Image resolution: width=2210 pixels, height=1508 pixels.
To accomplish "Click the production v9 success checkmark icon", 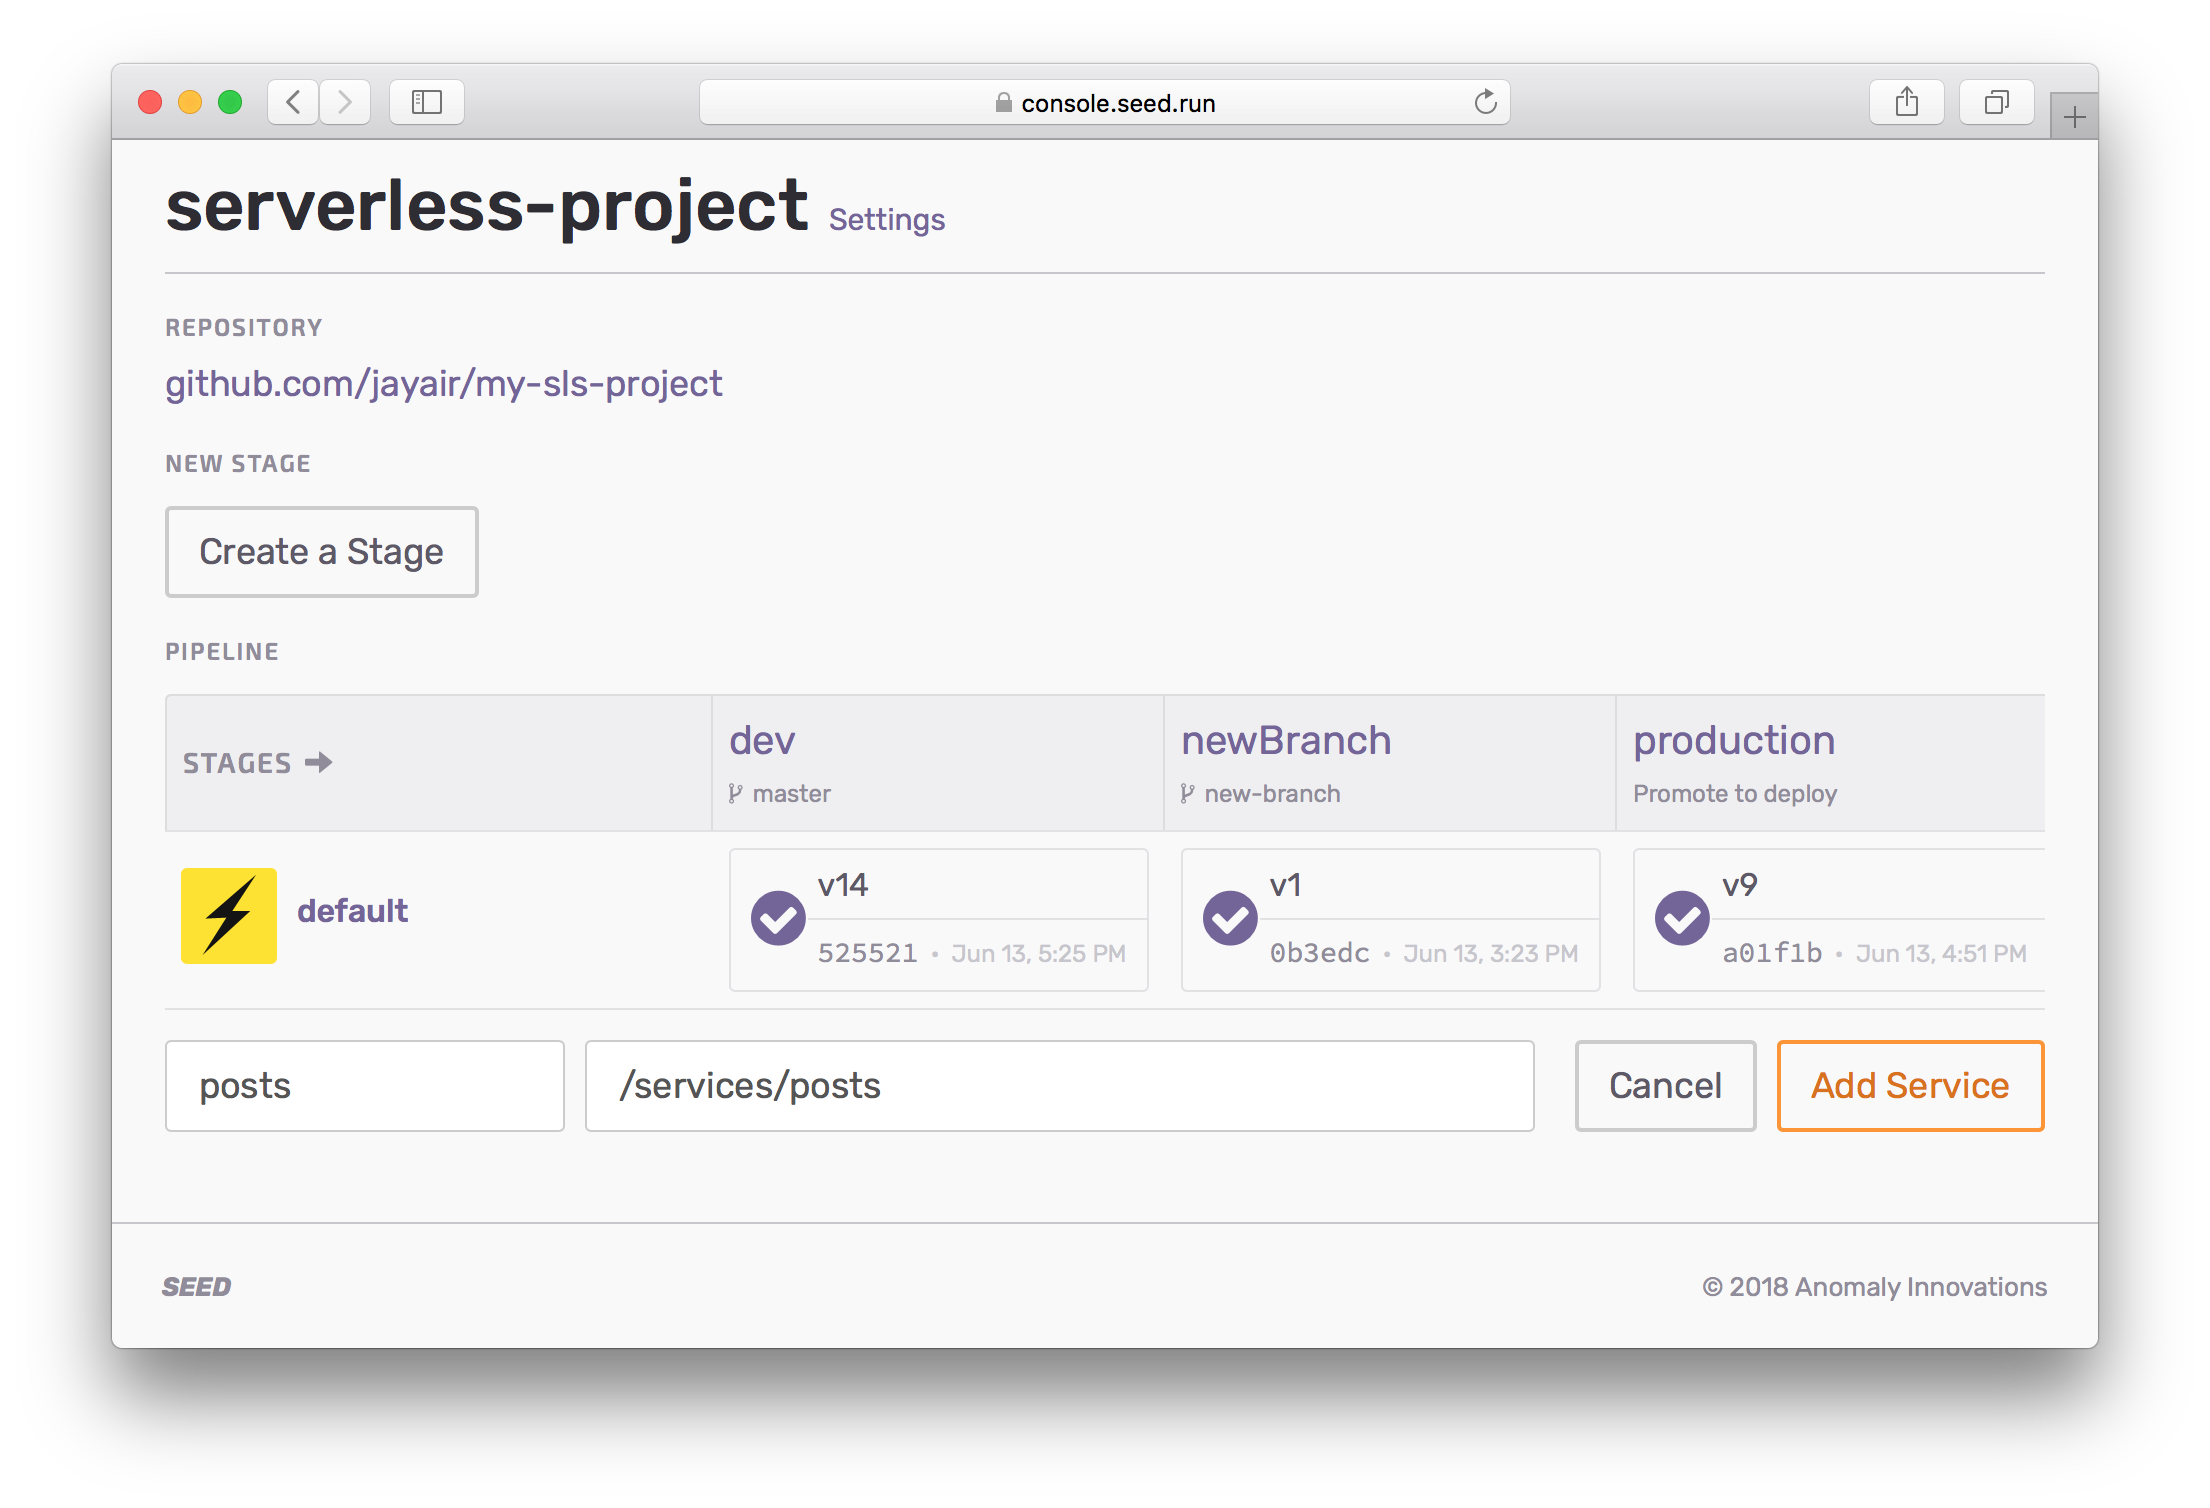I will [1682, 918].
